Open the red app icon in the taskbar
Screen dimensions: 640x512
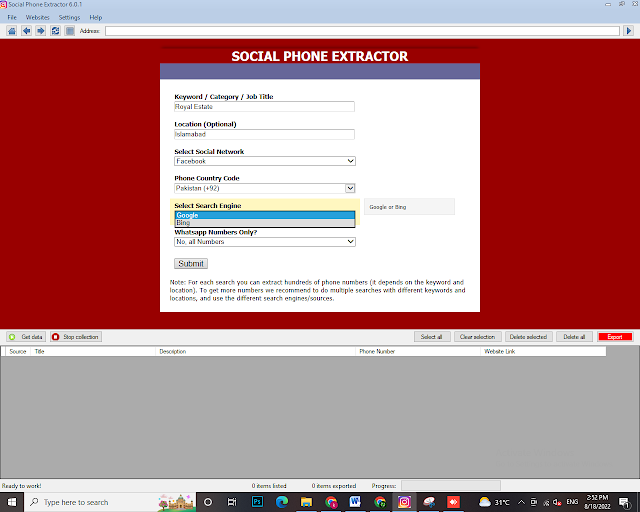tap(453, 502)
